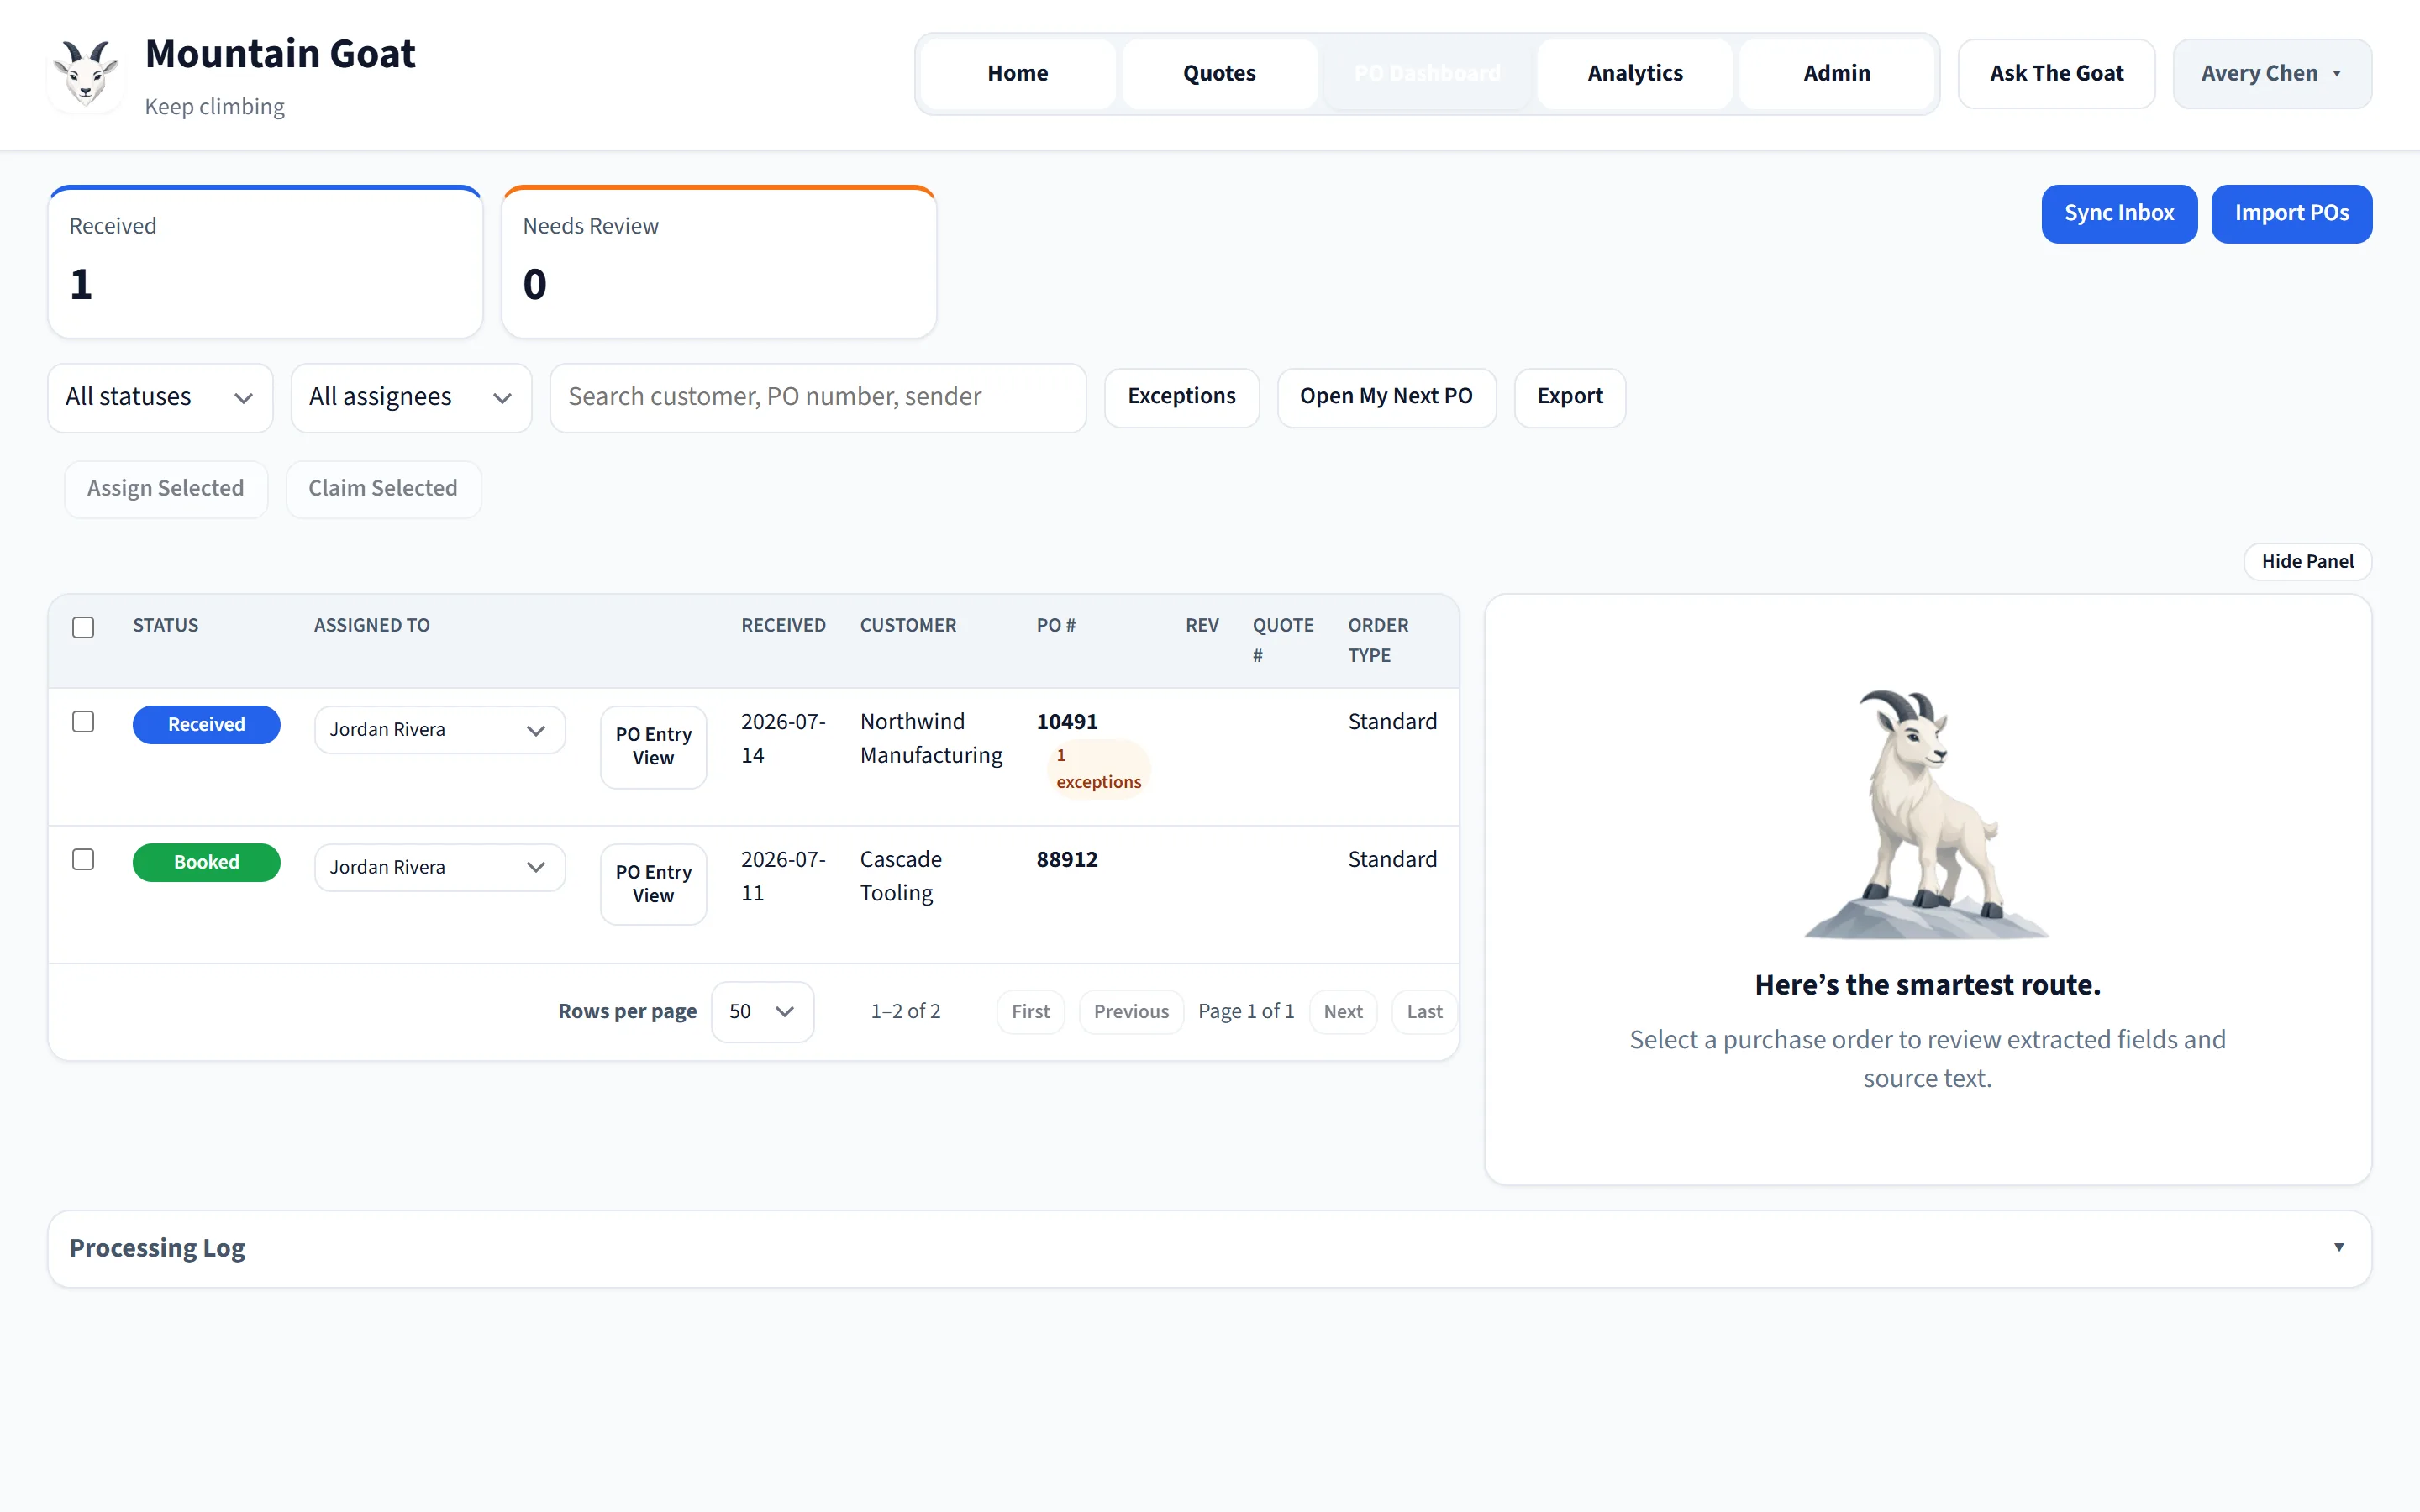
Task: Click the green Booked status badge
Action: (206, 862)
